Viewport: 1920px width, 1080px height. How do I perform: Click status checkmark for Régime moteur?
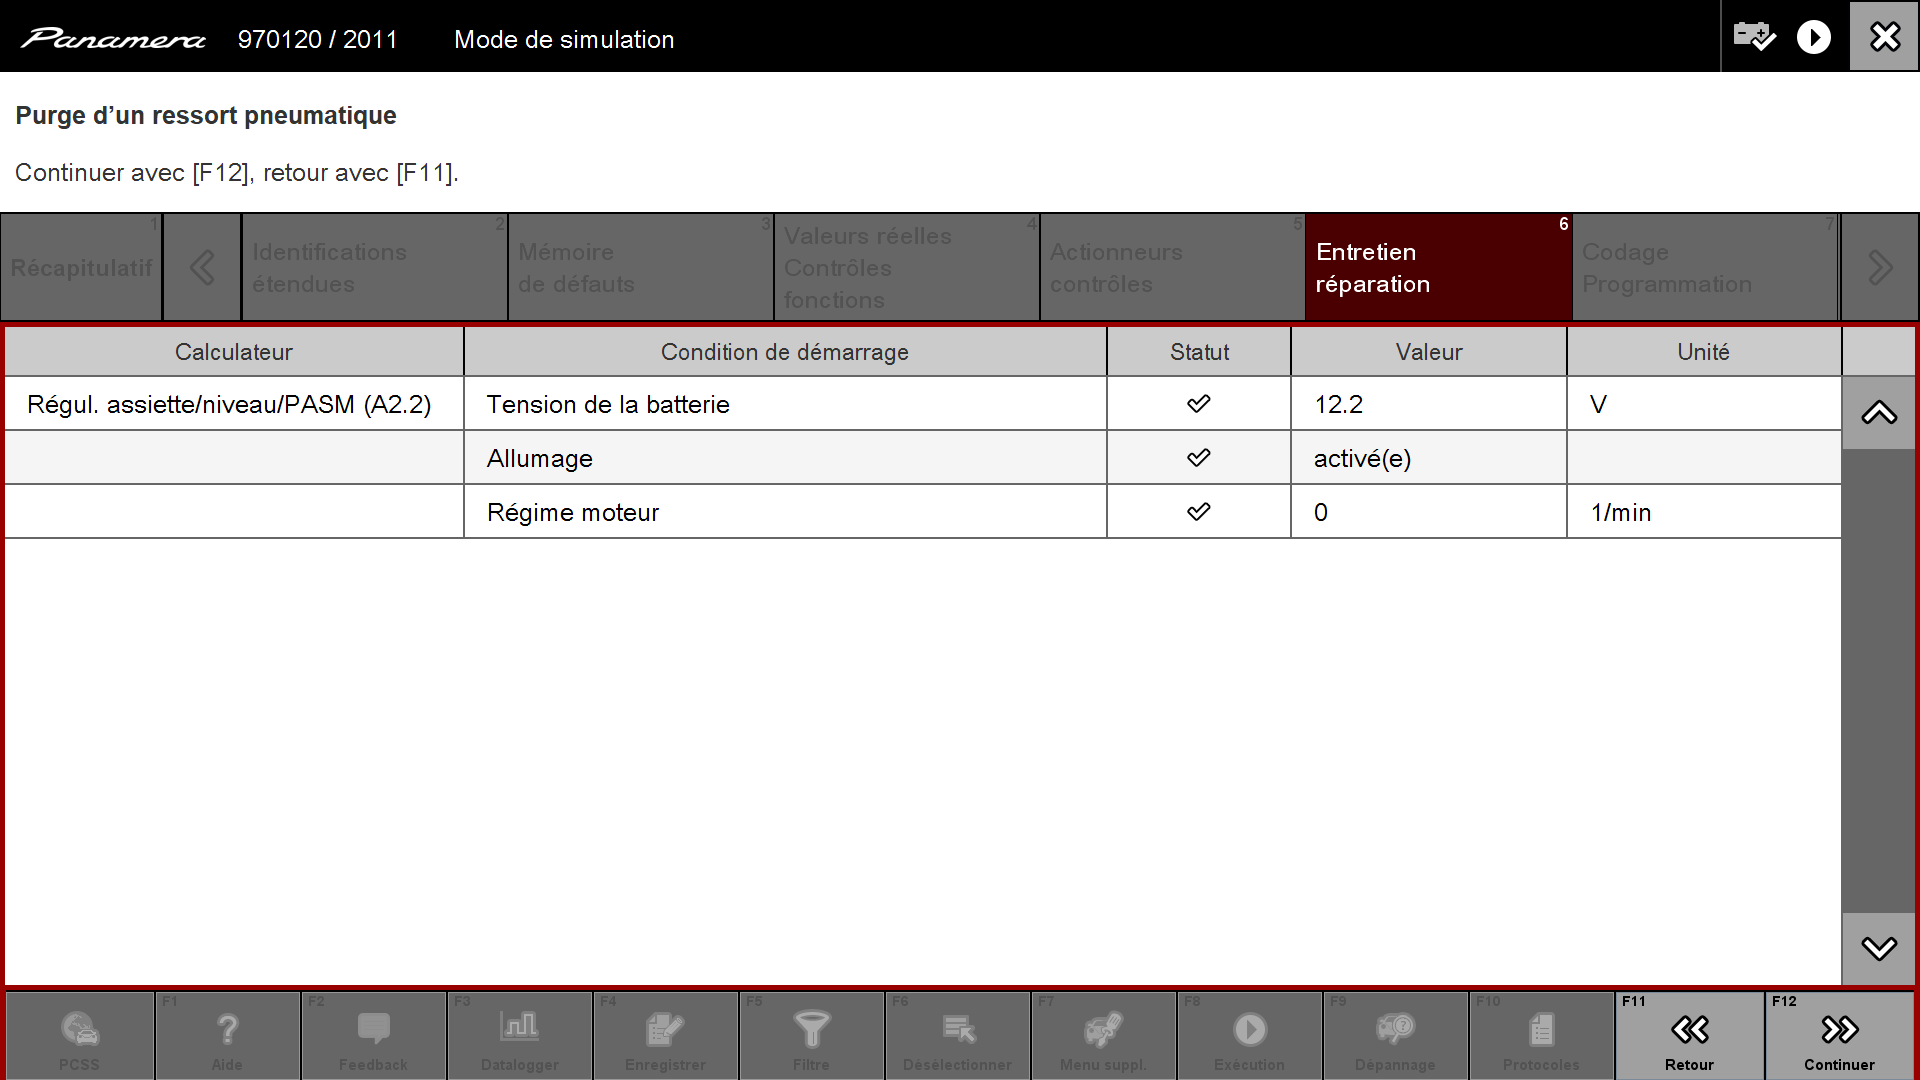1198,512
